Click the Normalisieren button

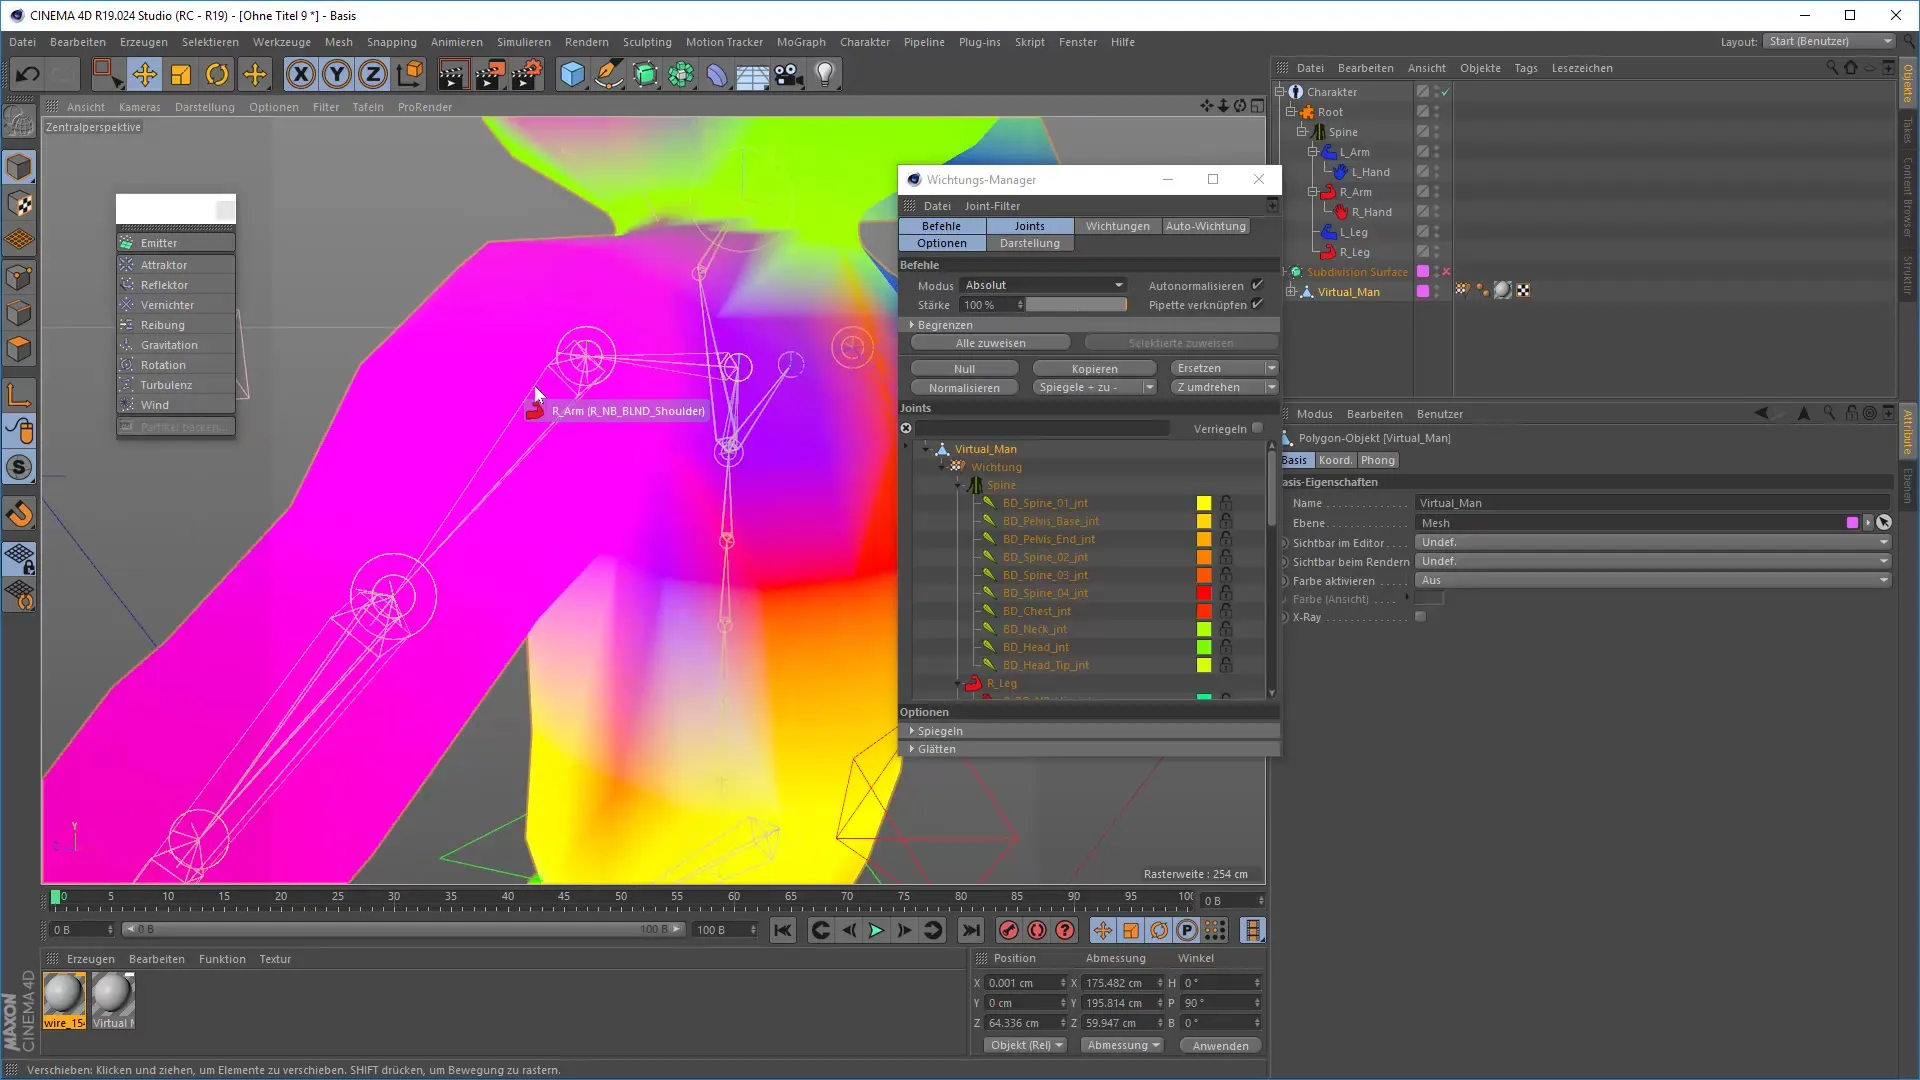point(964,387)
